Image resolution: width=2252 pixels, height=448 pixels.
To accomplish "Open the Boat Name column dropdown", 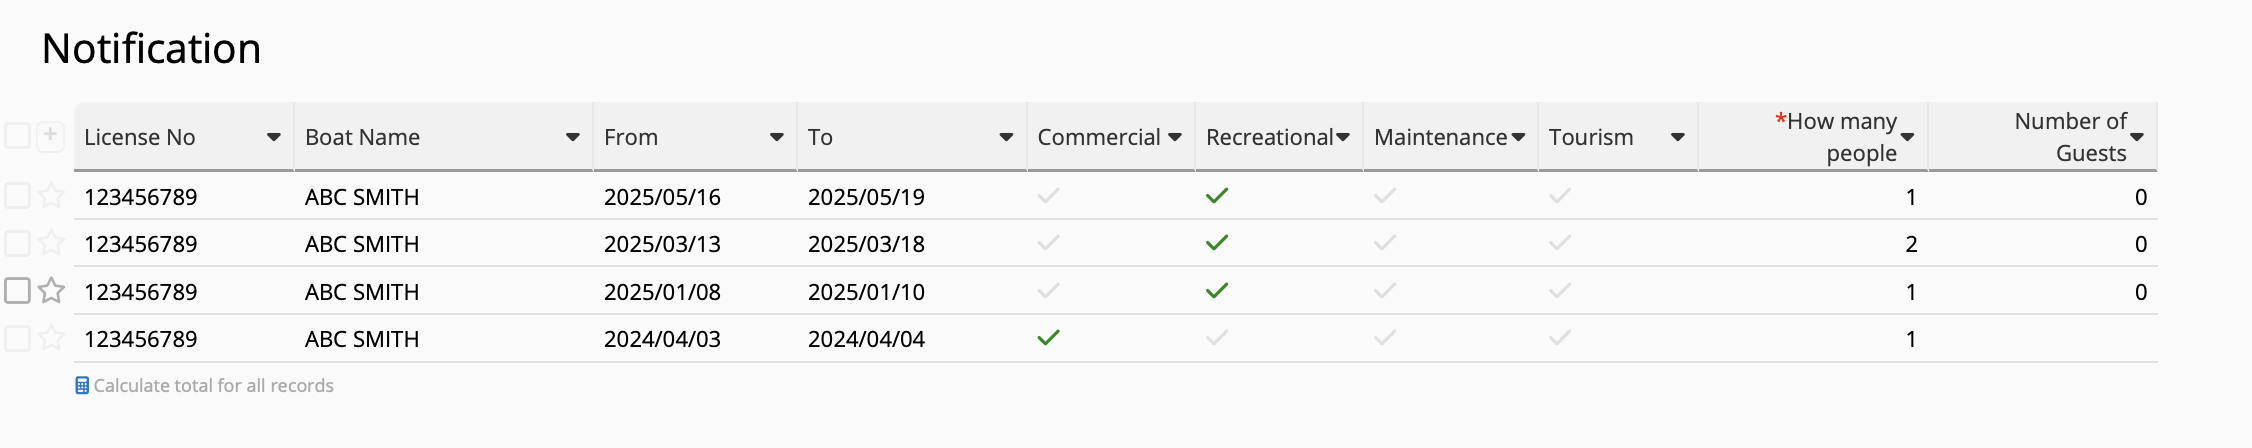I will point(573,137).
